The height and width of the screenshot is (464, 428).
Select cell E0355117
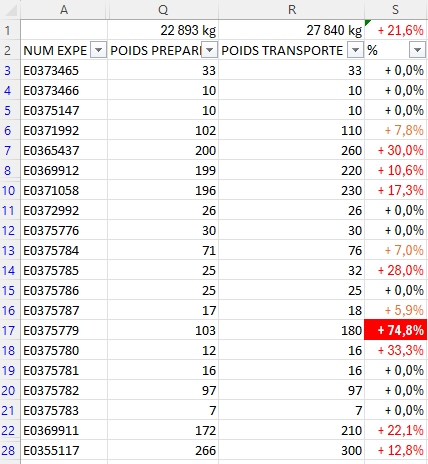click(x=64, y=451)
